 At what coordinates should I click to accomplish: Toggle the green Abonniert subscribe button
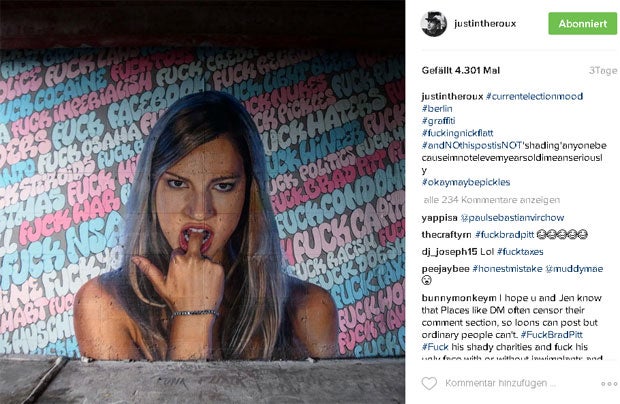point(582,24)
